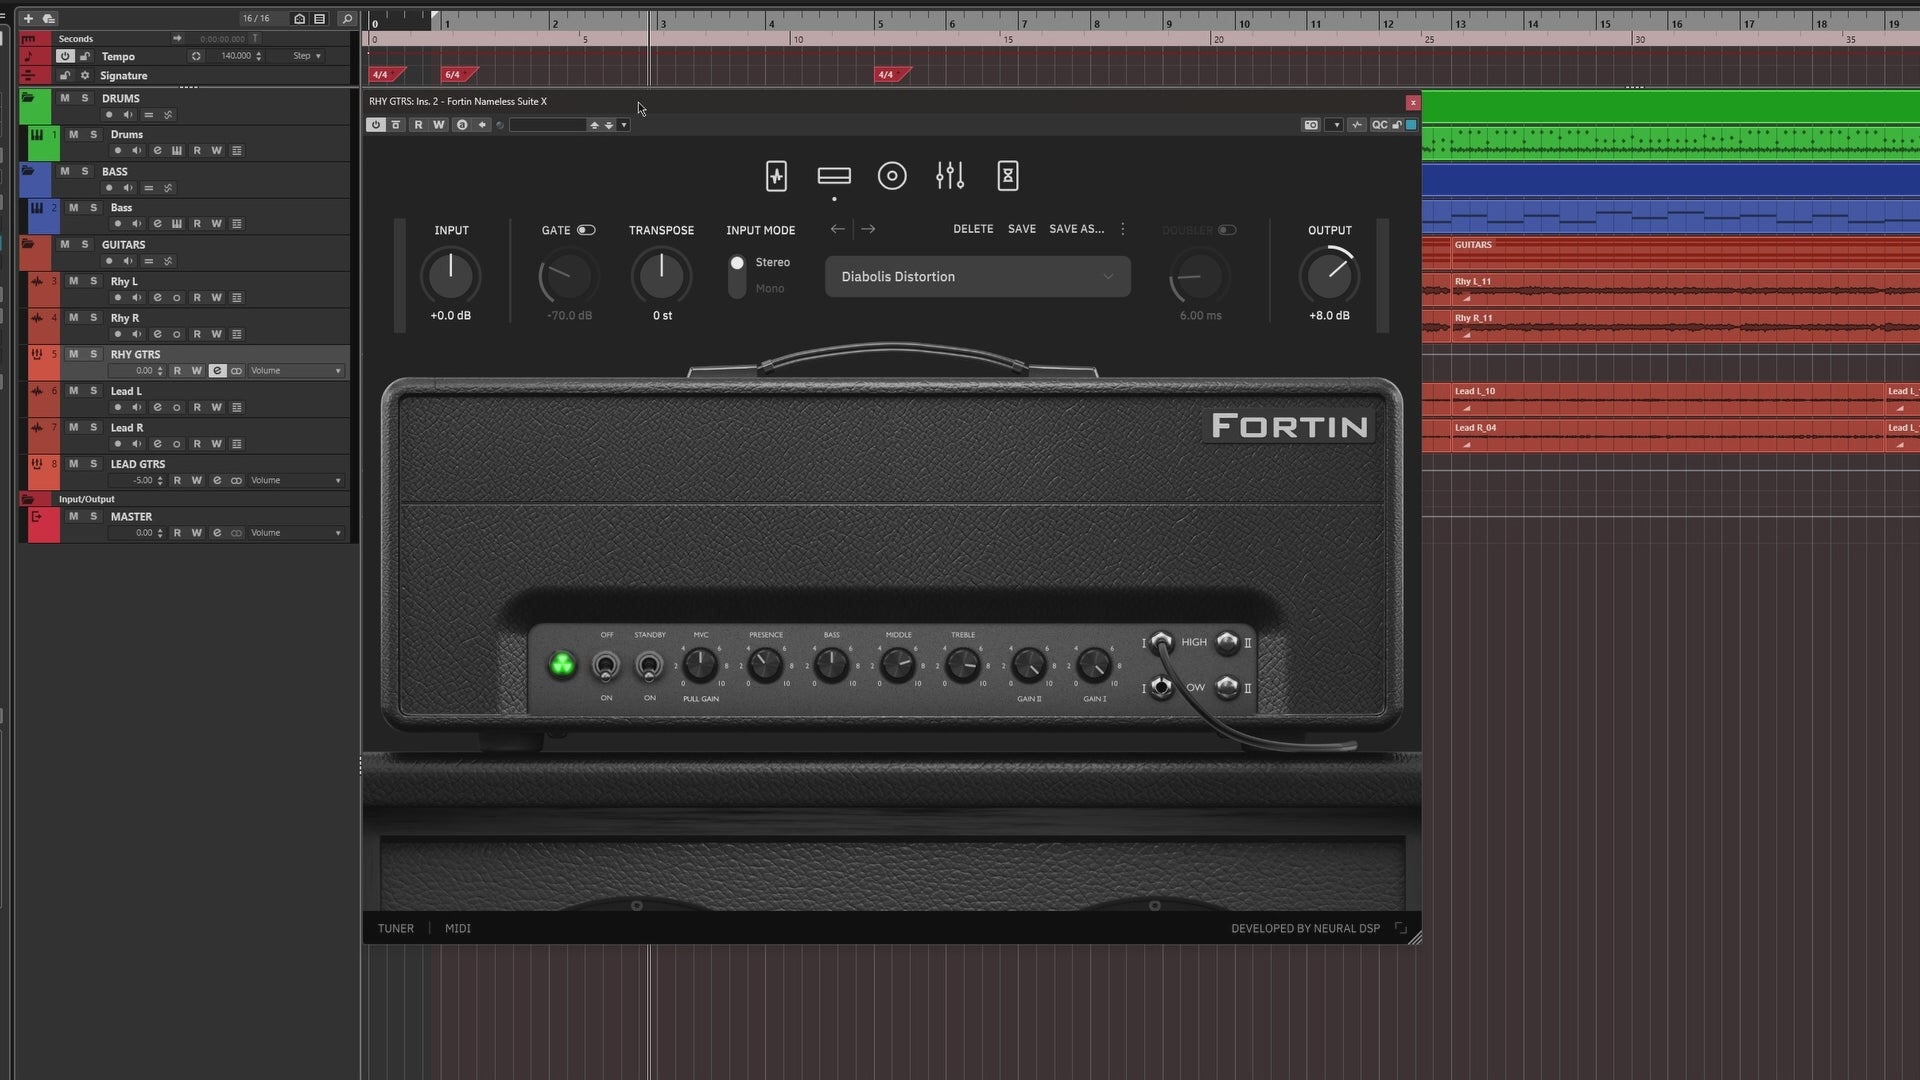Open Signature track settings gear
The height and width of the screenshot is (1080, 1920).
(85, 75)
